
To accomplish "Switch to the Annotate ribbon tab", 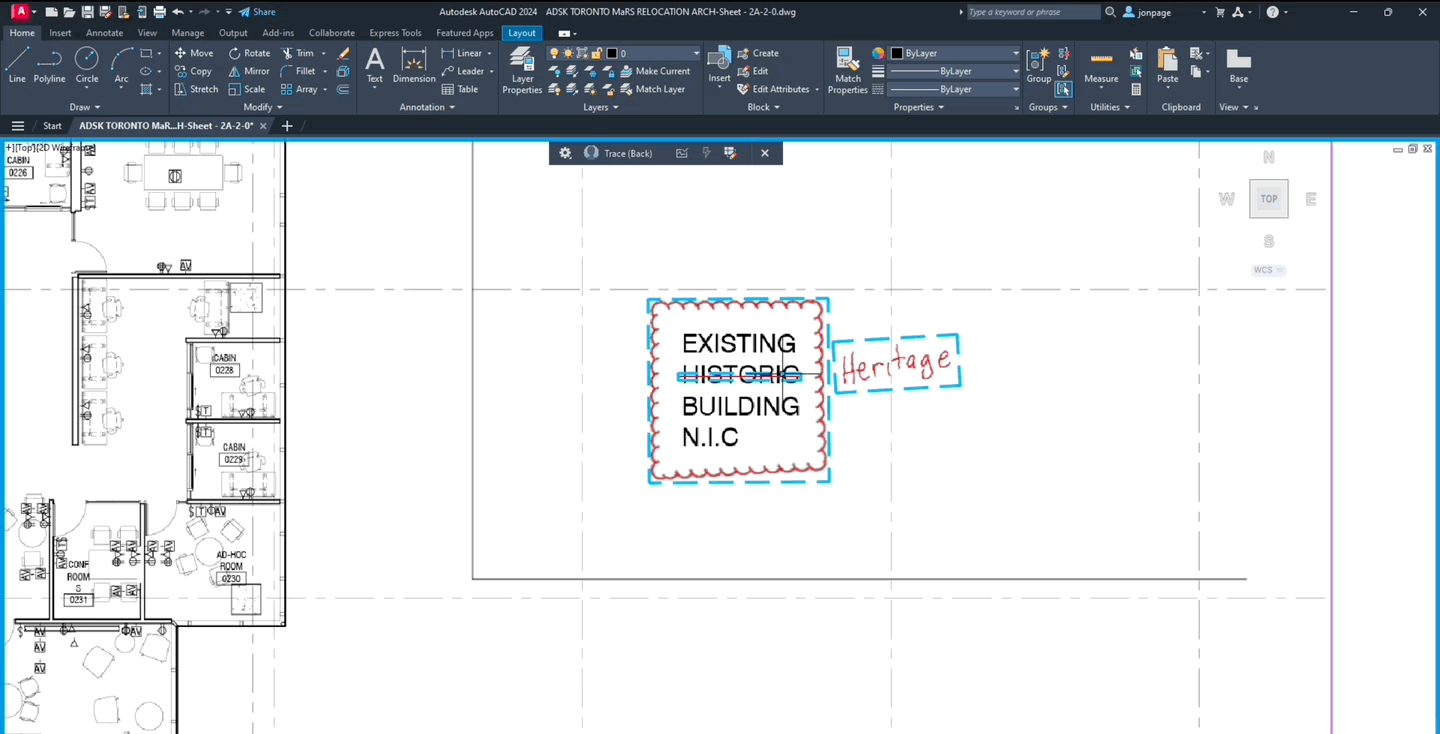I will click(x=104, y=32).
